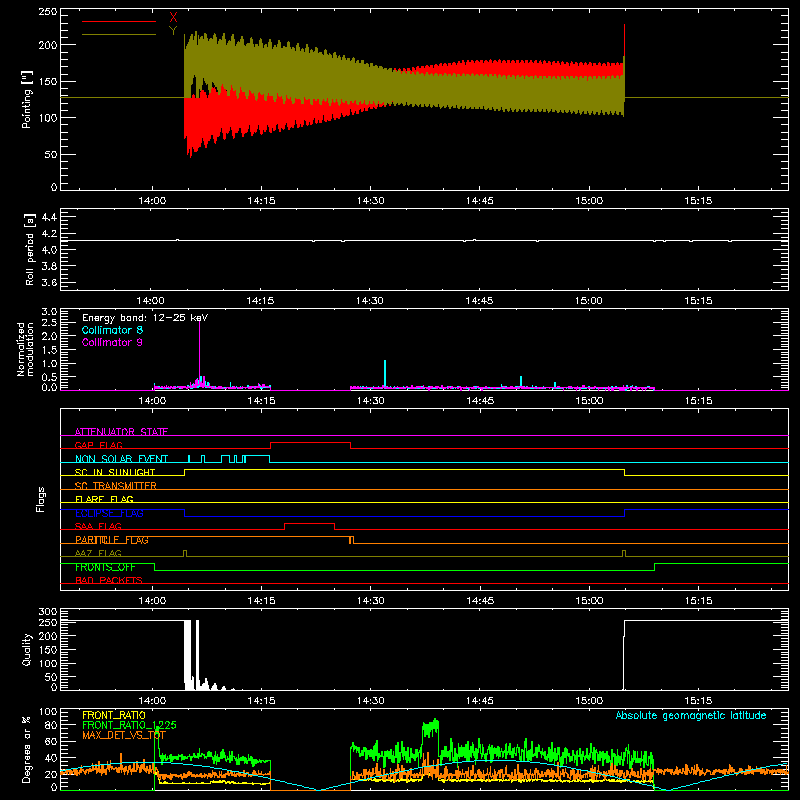Click the 300 value on quality axis
Screen dimensions: 800x800
coord(48,612)
